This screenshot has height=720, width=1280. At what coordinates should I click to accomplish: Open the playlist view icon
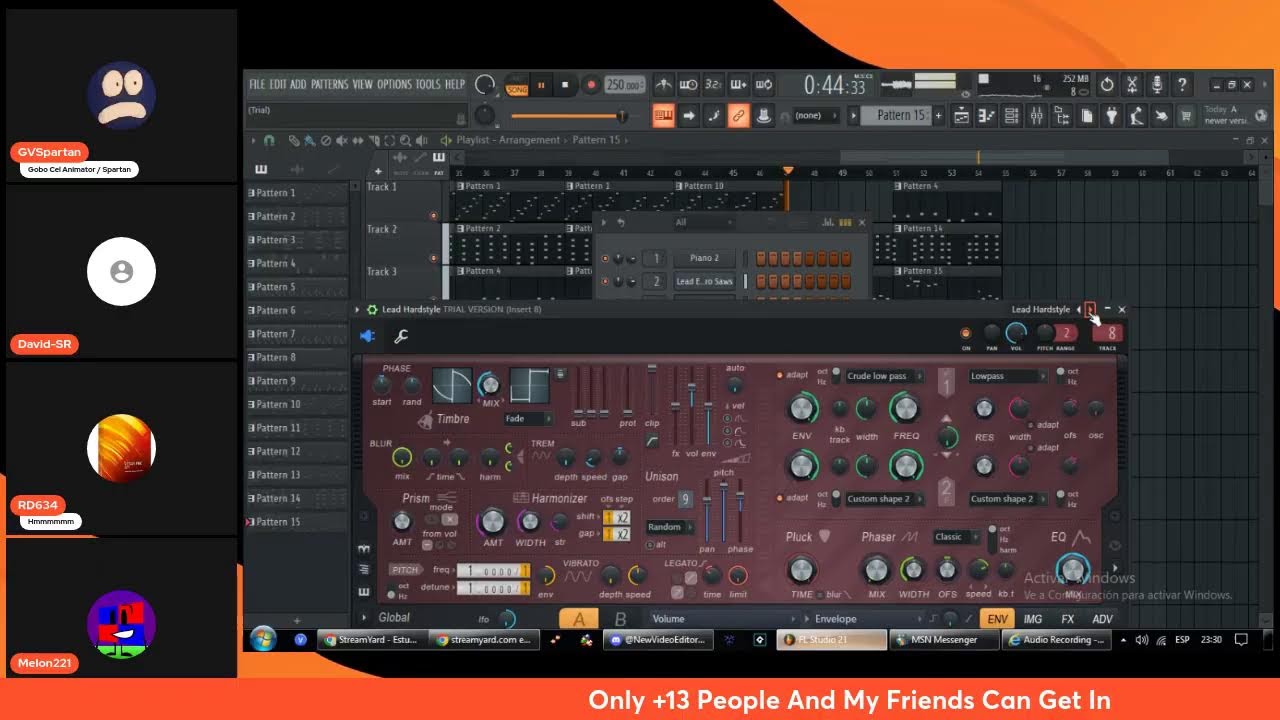(961, 116)
